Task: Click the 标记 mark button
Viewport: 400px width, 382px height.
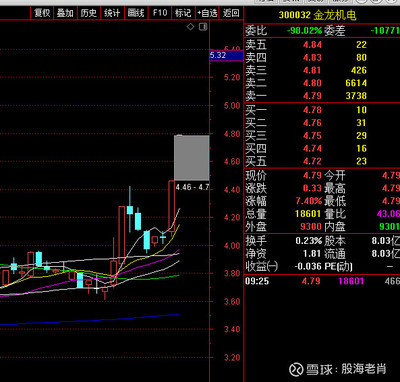Action: [x=183, y=13]
